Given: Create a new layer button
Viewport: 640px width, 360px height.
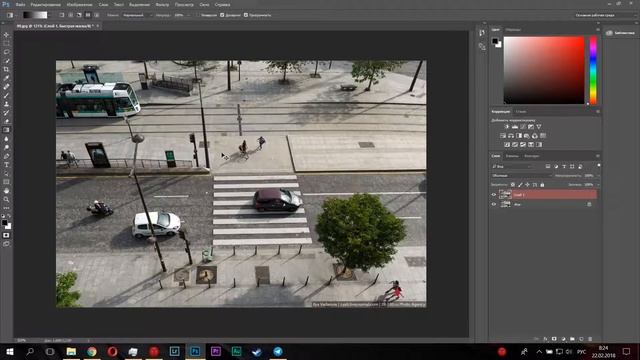Looking at the screenshot, I should [x=581, y=339].
